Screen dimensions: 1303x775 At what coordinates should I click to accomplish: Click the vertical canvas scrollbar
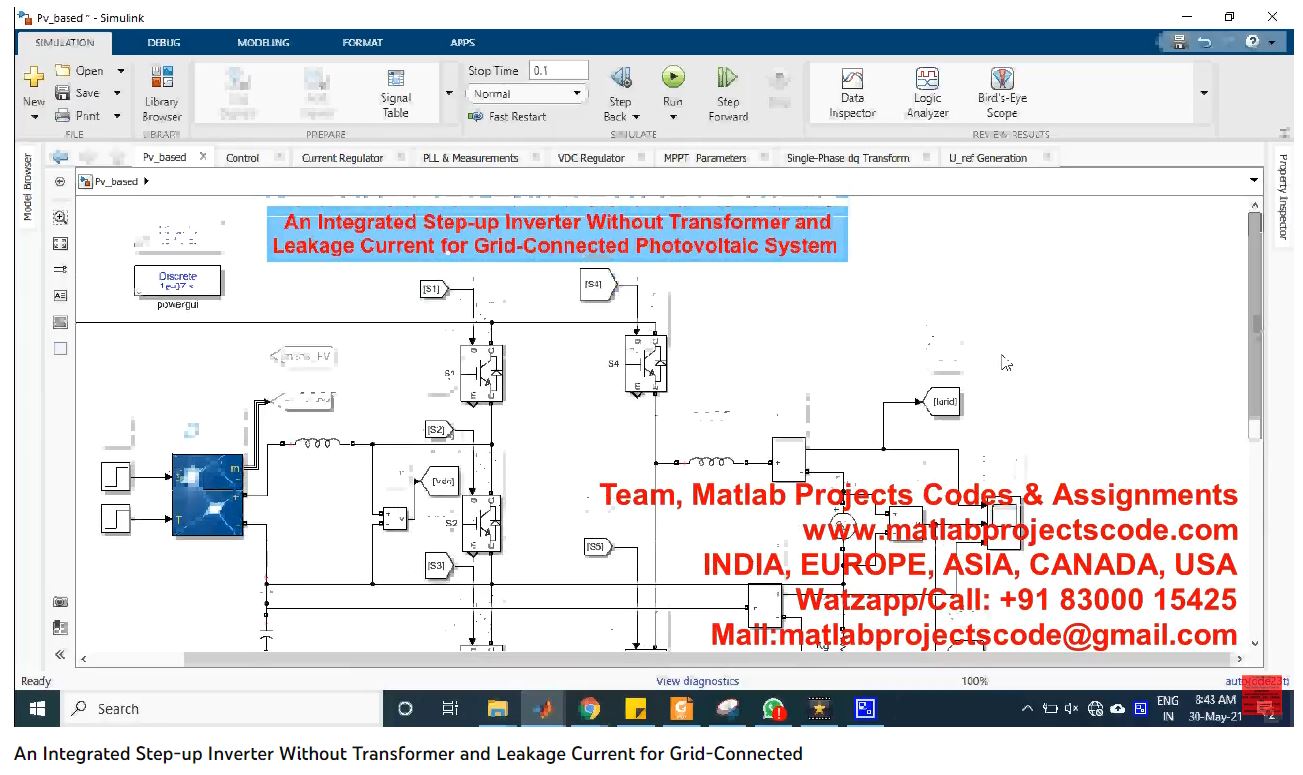[x=1255, y=327]
